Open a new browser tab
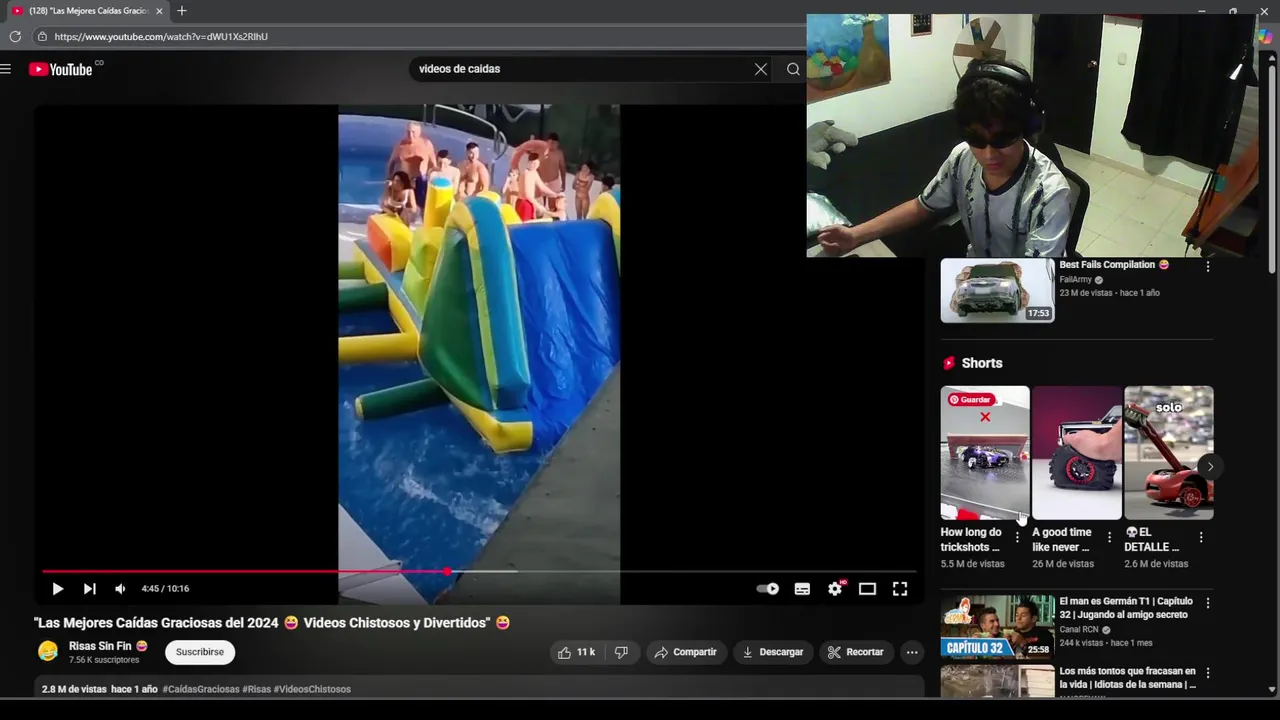The width and height of the screenshot is (1280, 720). 181,11
